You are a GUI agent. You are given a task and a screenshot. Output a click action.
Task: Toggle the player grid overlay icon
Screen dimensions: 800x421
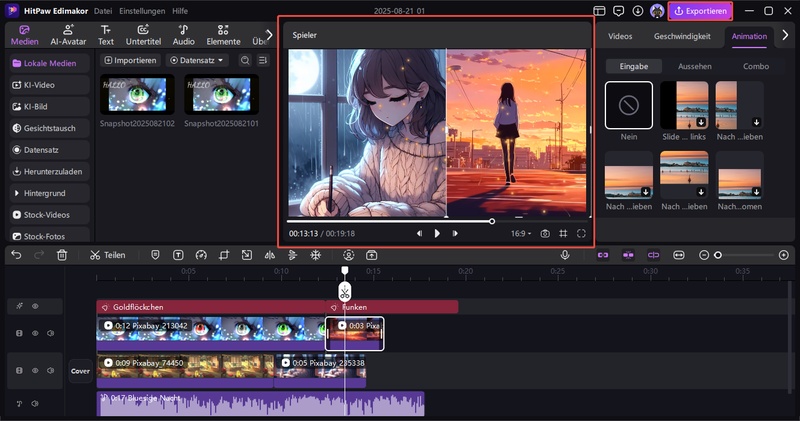coord(563,233)
